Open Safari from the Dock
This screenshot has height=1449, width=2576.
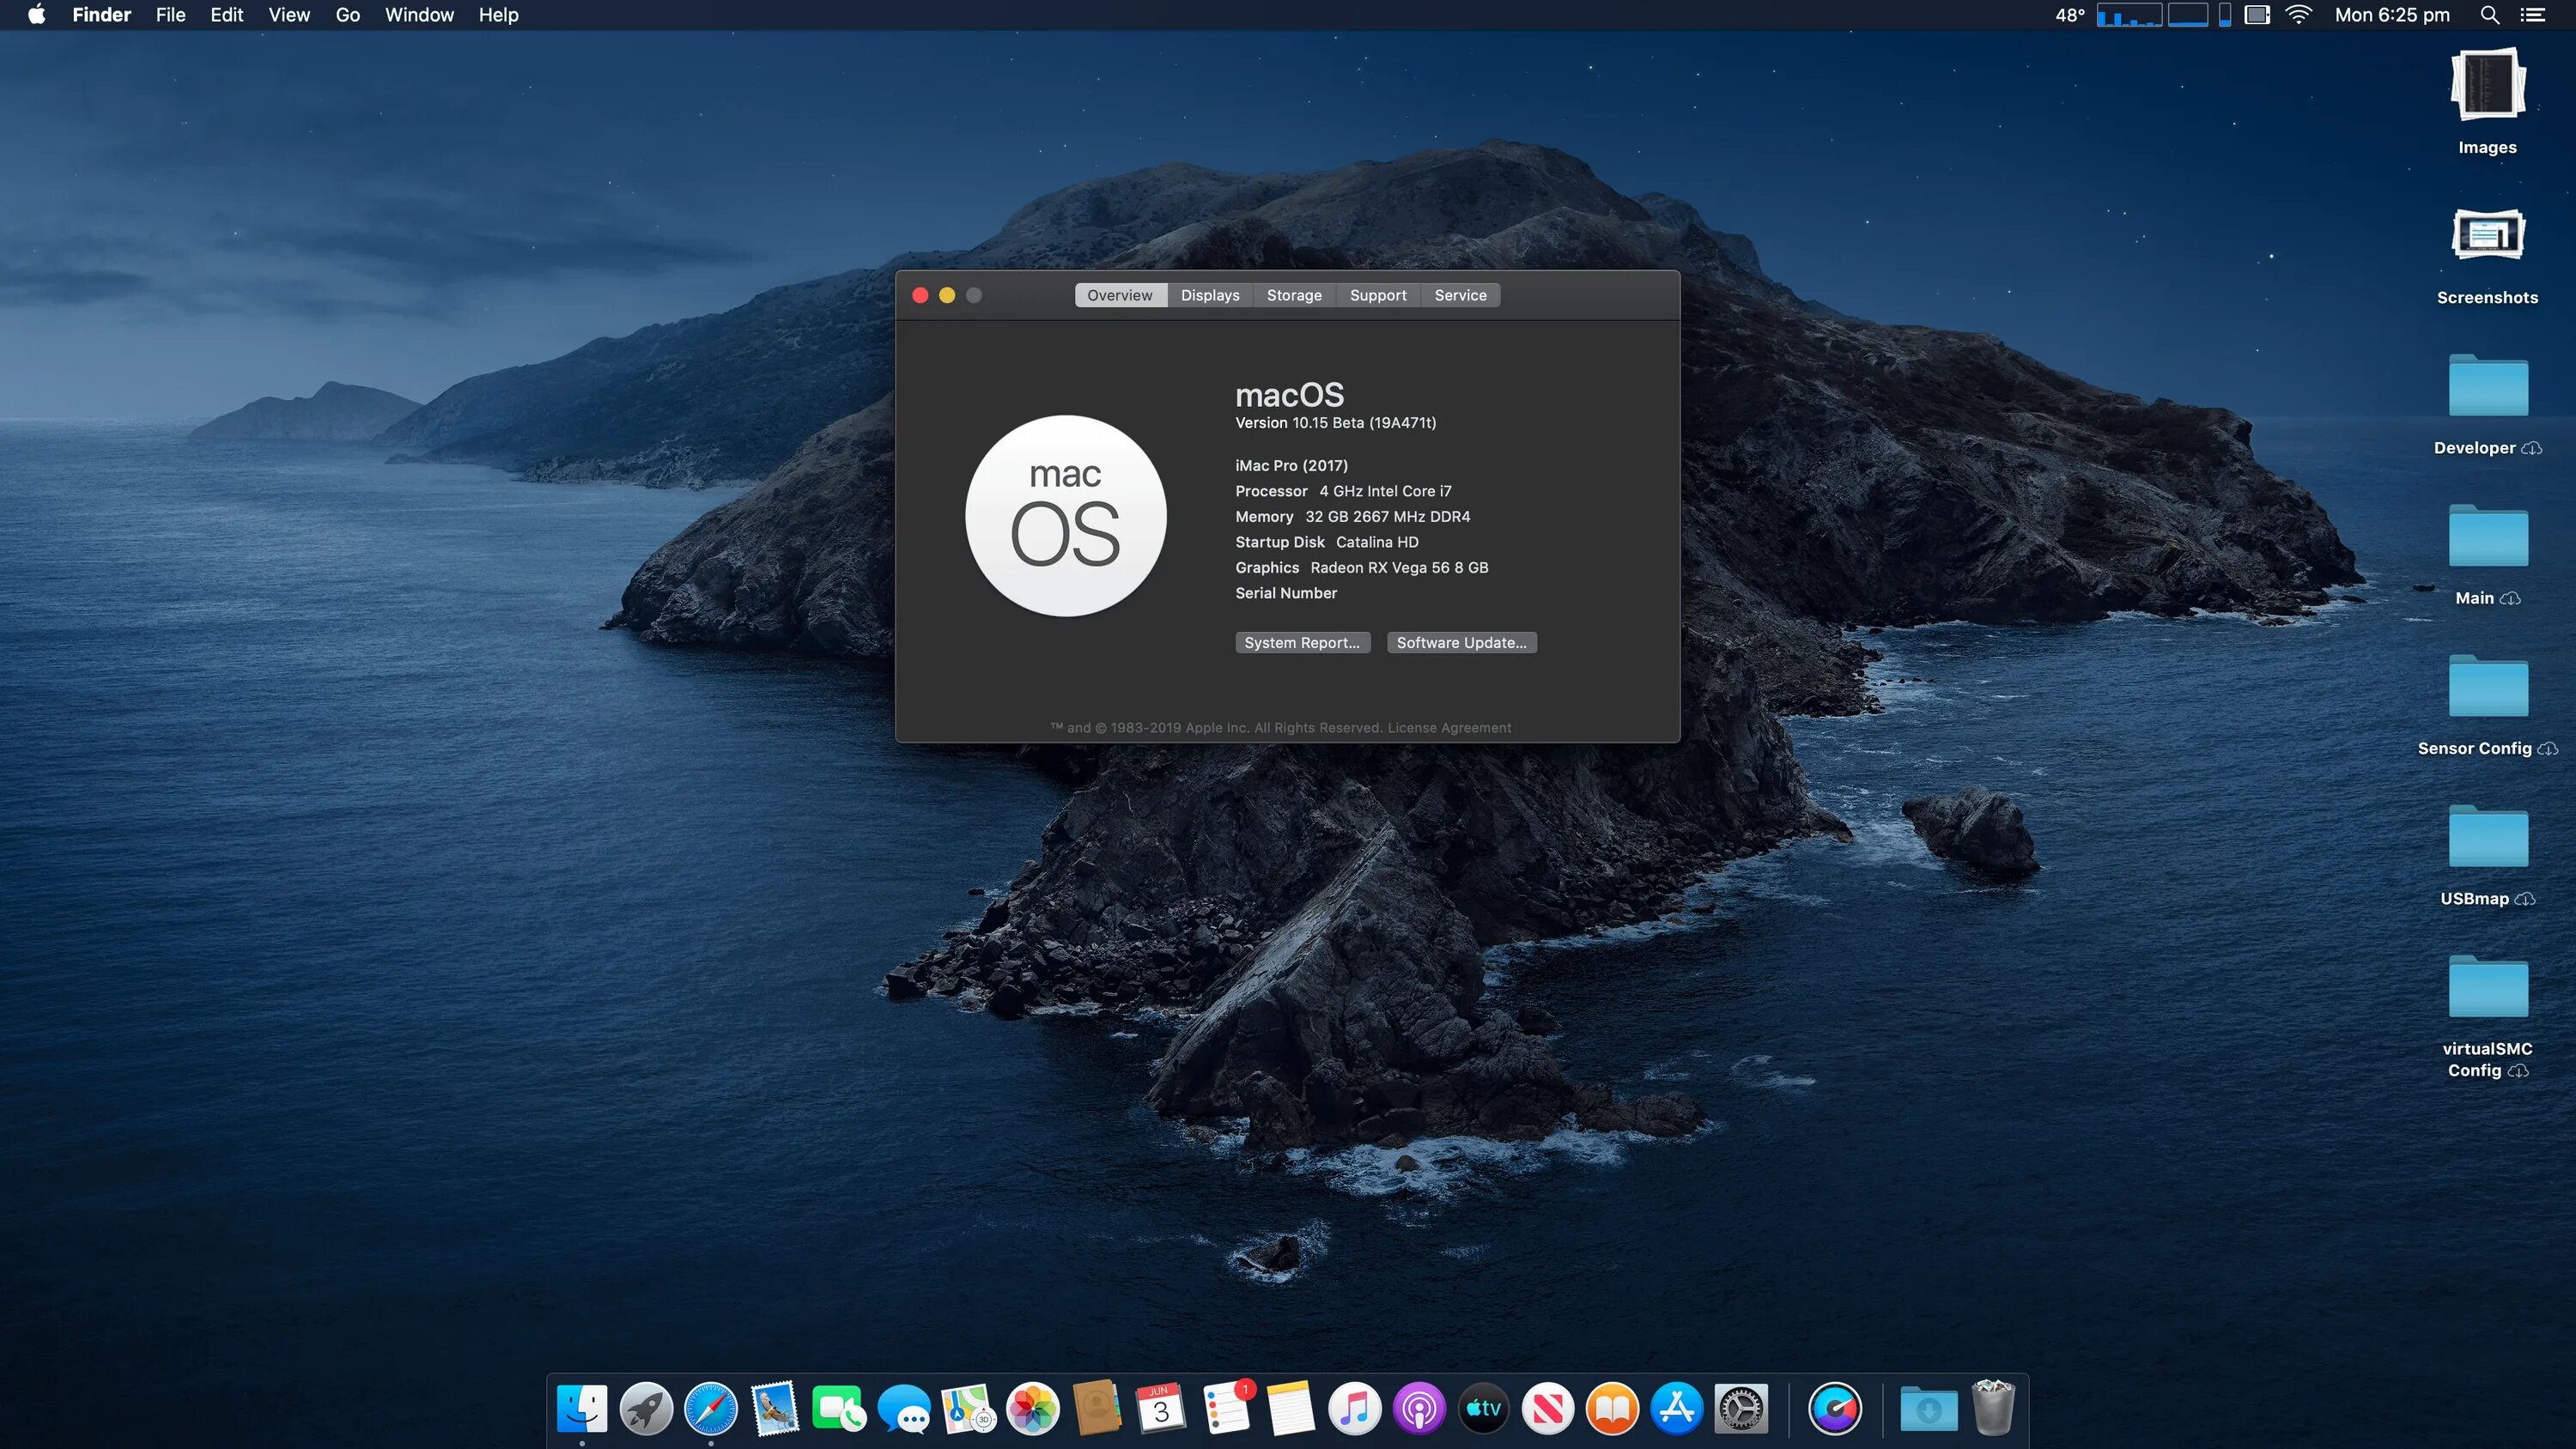pos(710,1408)
